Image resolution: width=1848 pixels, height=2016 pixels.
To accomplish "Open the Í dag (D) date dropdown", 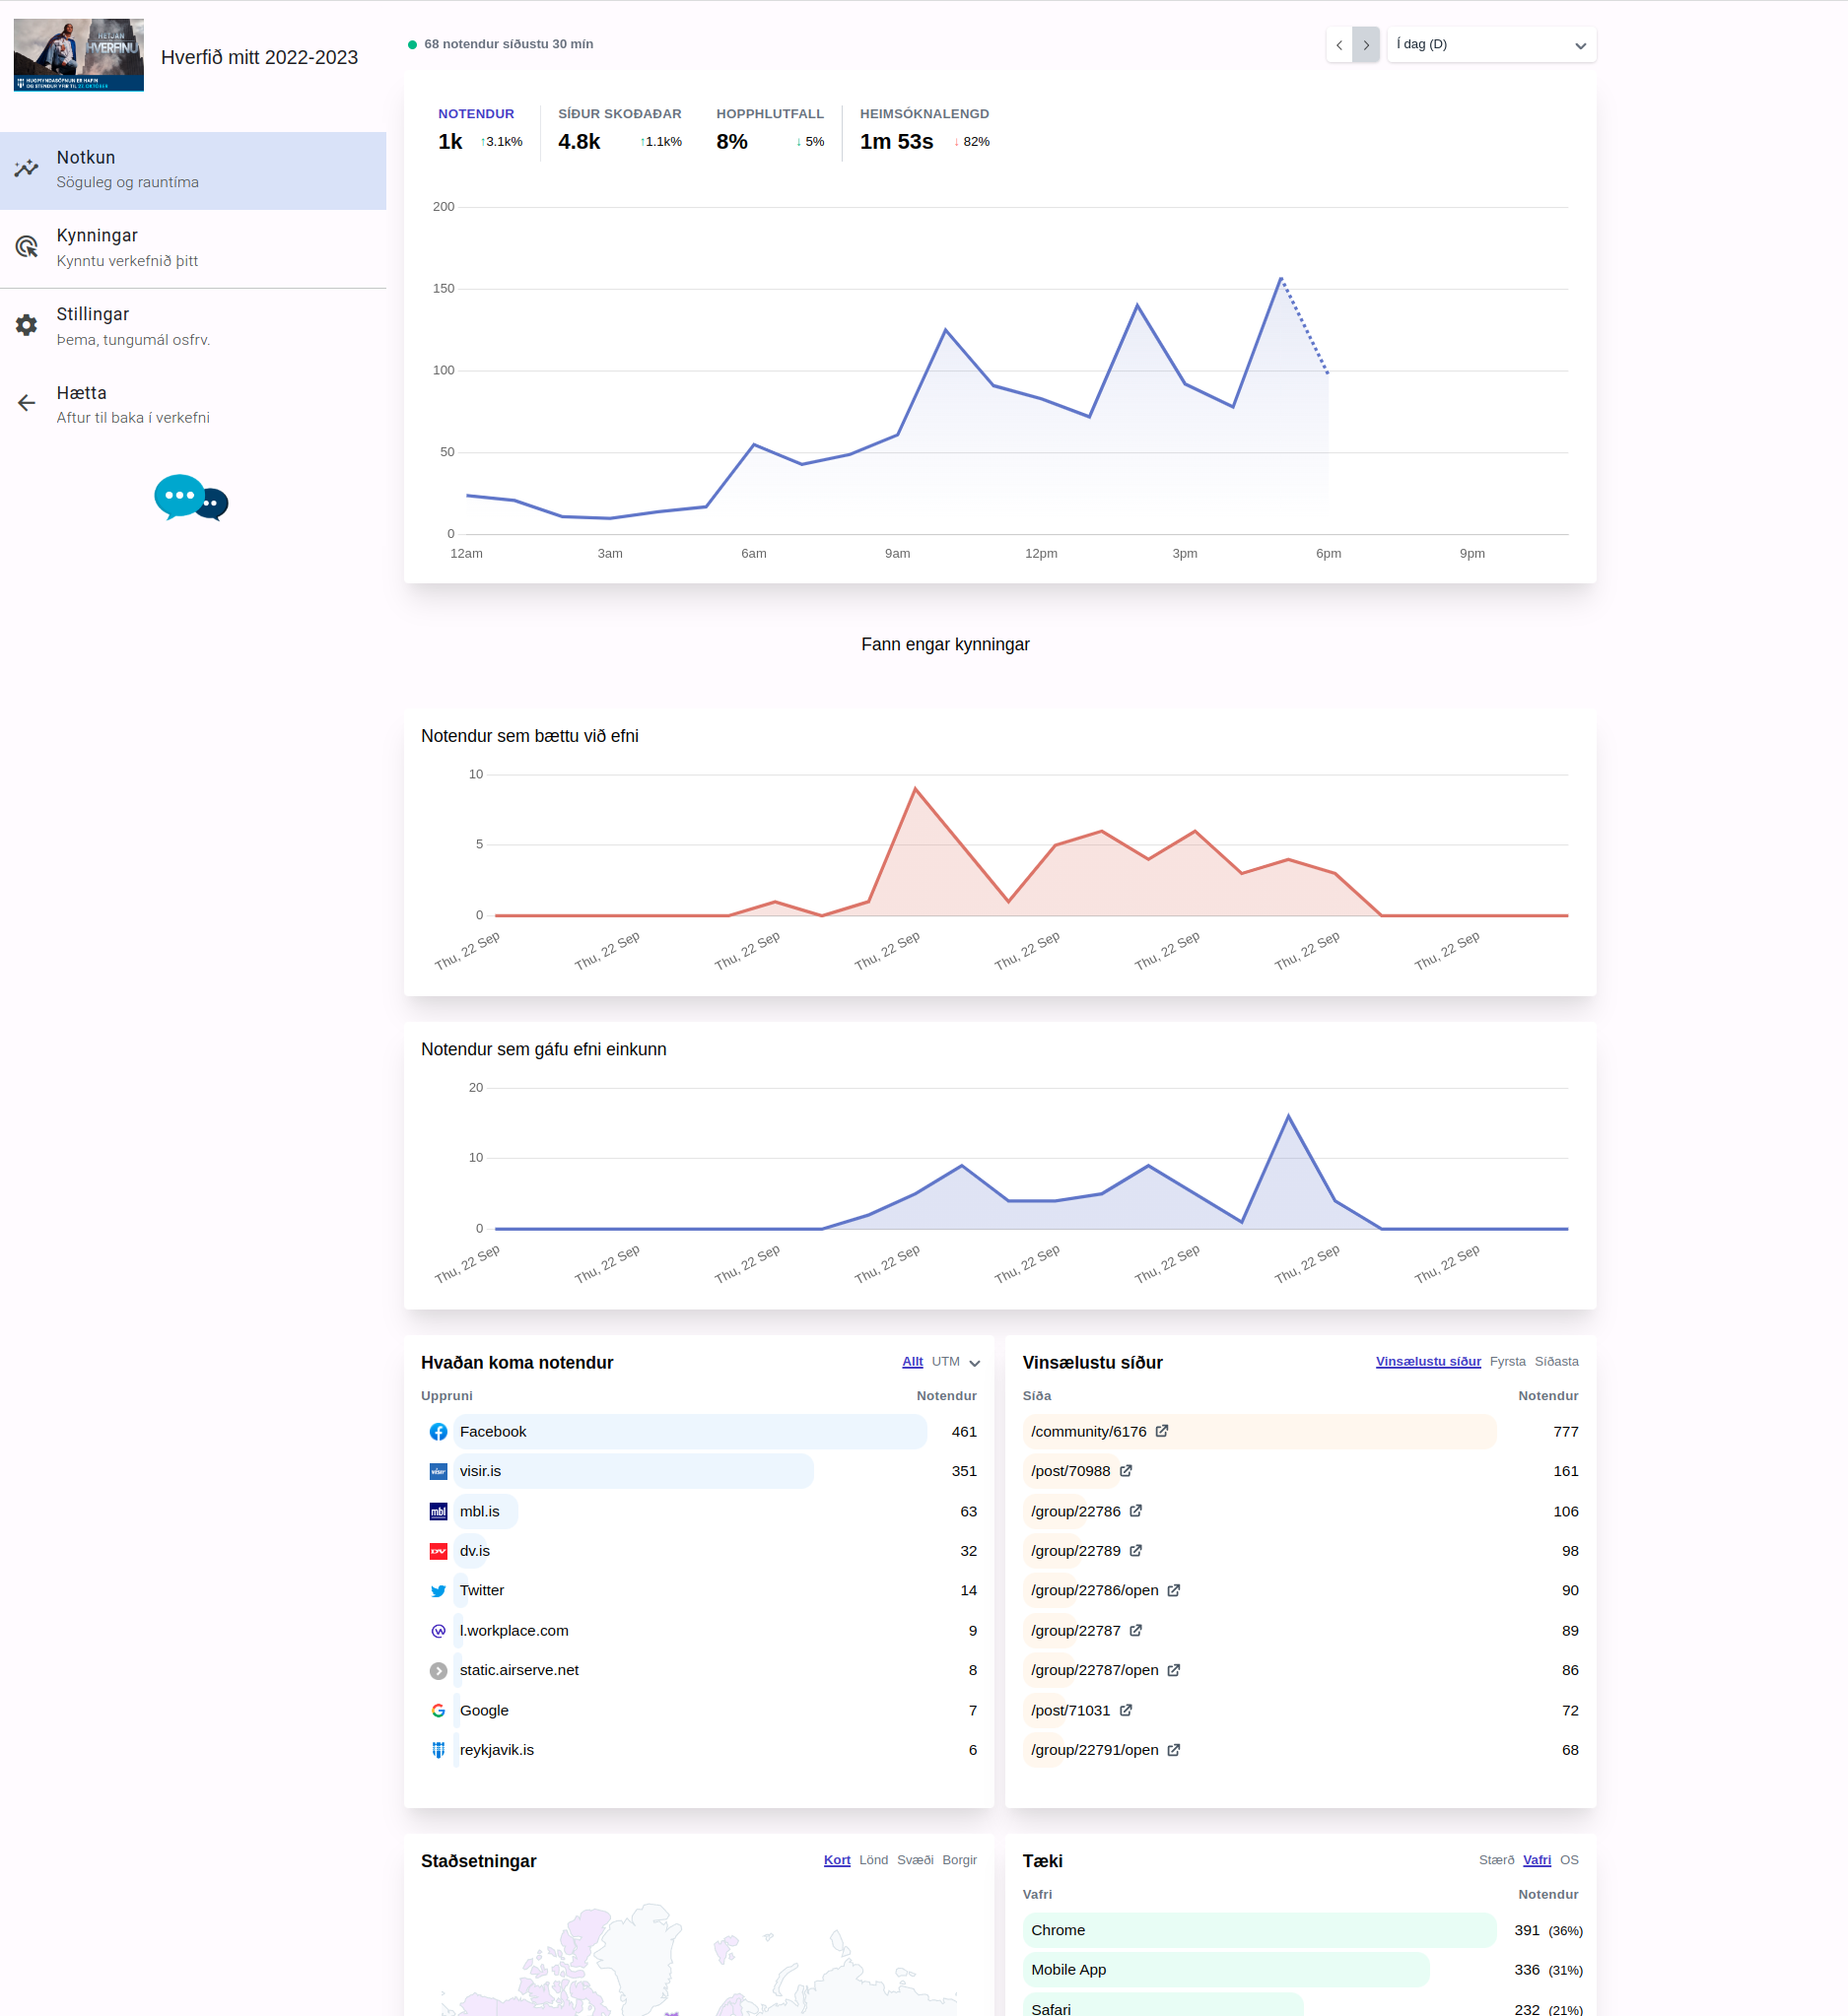I will pos(1491,44).
